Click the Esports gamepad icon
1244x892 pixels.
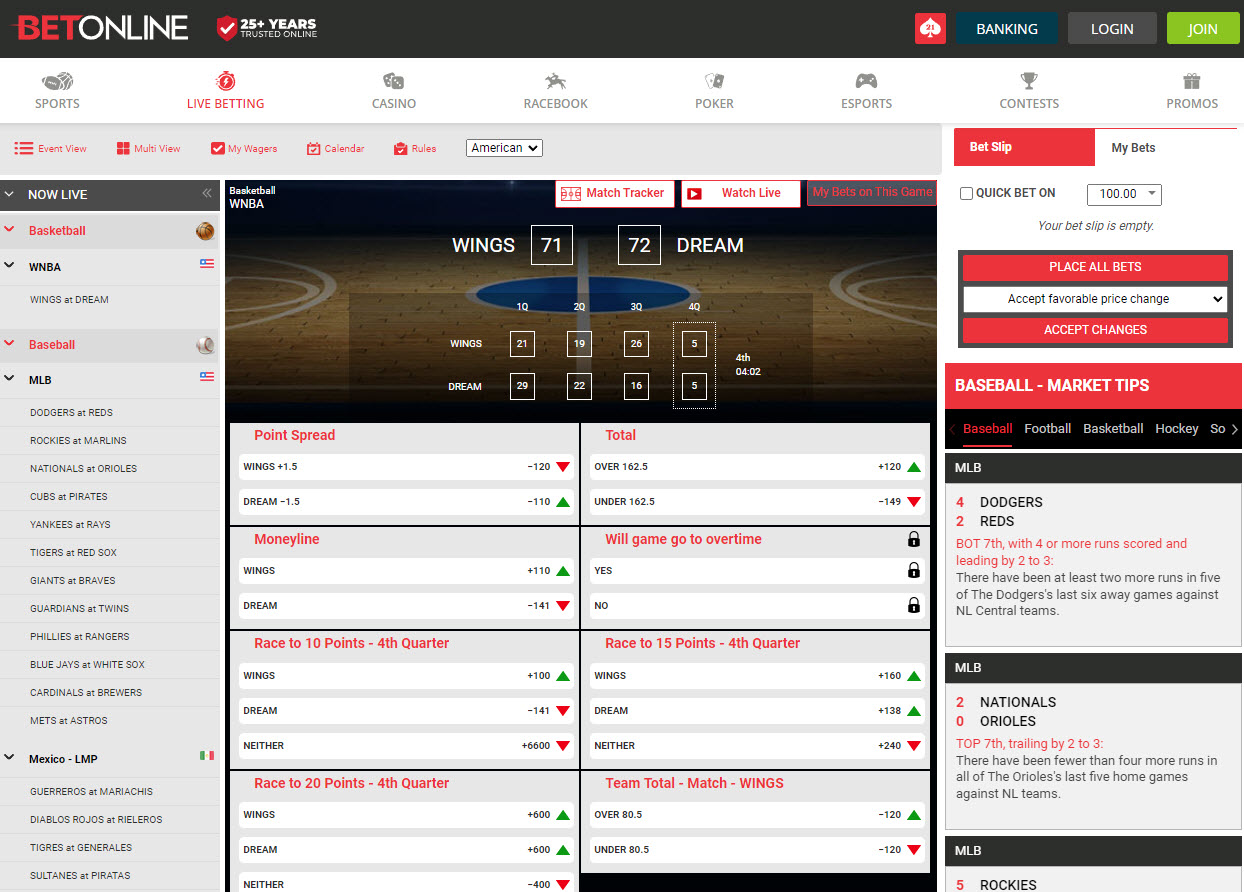coord(866,81)
